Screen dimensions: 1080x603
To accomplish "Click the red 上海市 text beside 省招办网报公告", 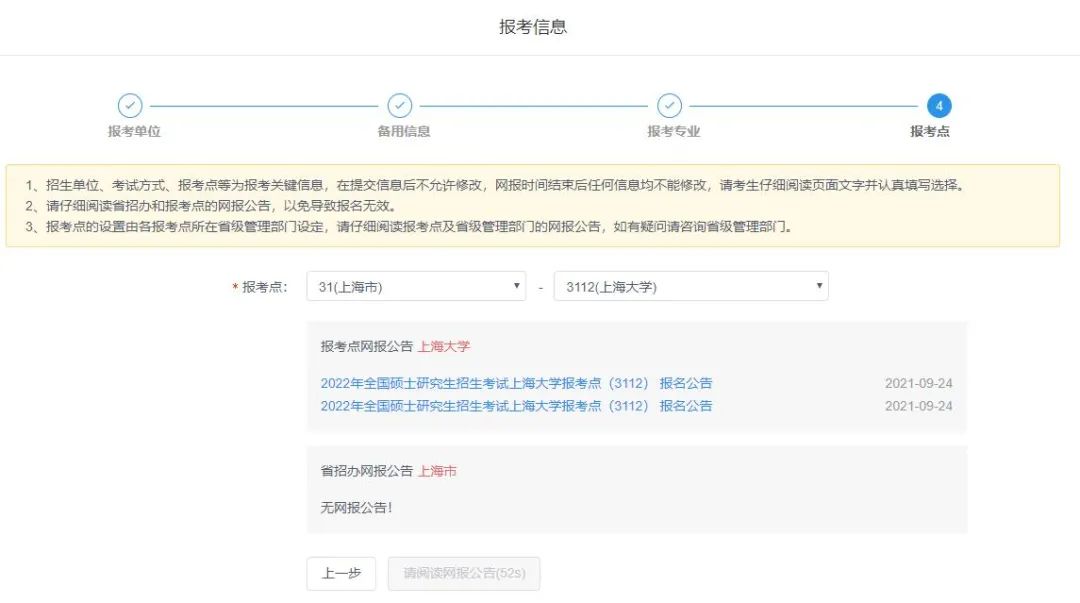I will pyautogui.click(x=437, y=471).
